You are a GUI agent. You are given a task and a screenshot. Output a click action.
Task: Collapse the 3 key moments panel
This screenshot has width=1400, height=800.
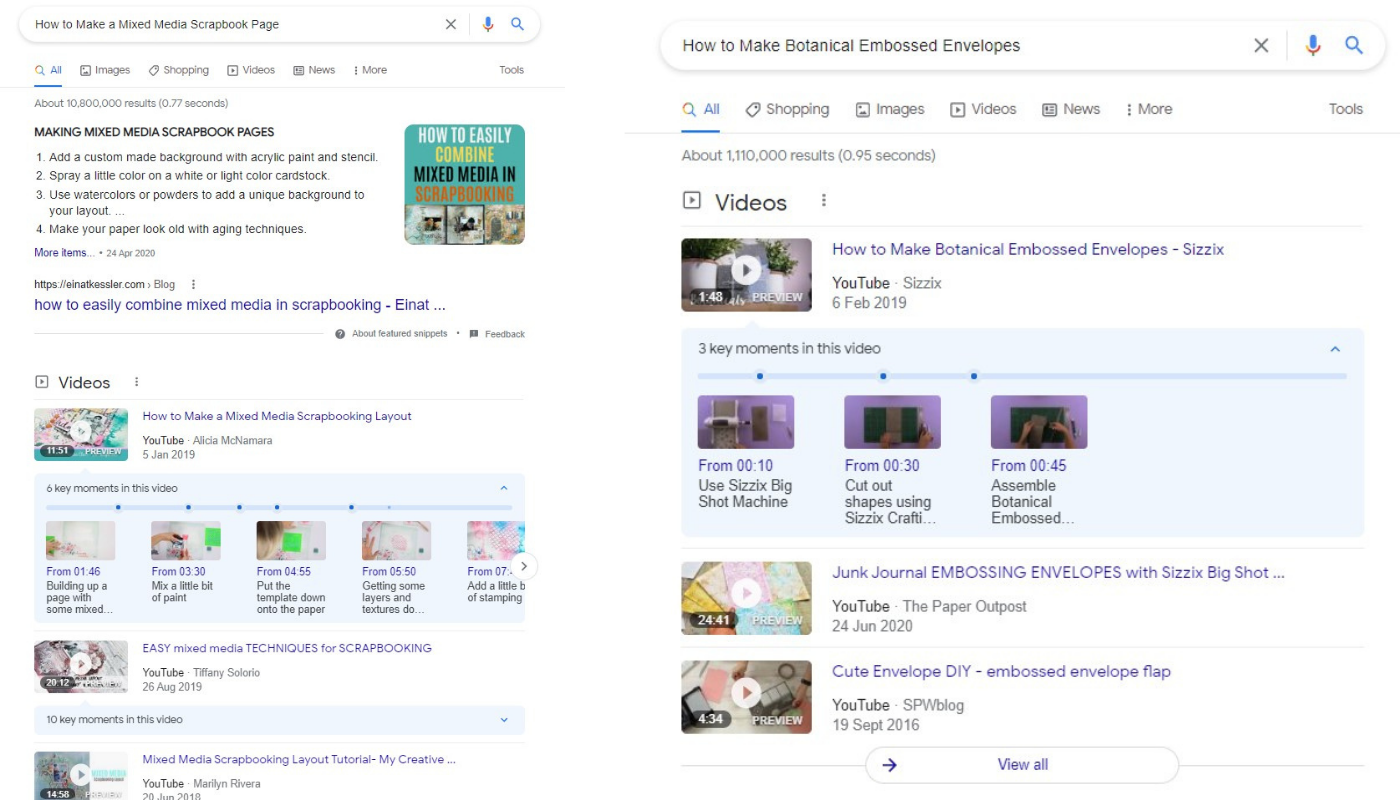tap(1335, 349)
